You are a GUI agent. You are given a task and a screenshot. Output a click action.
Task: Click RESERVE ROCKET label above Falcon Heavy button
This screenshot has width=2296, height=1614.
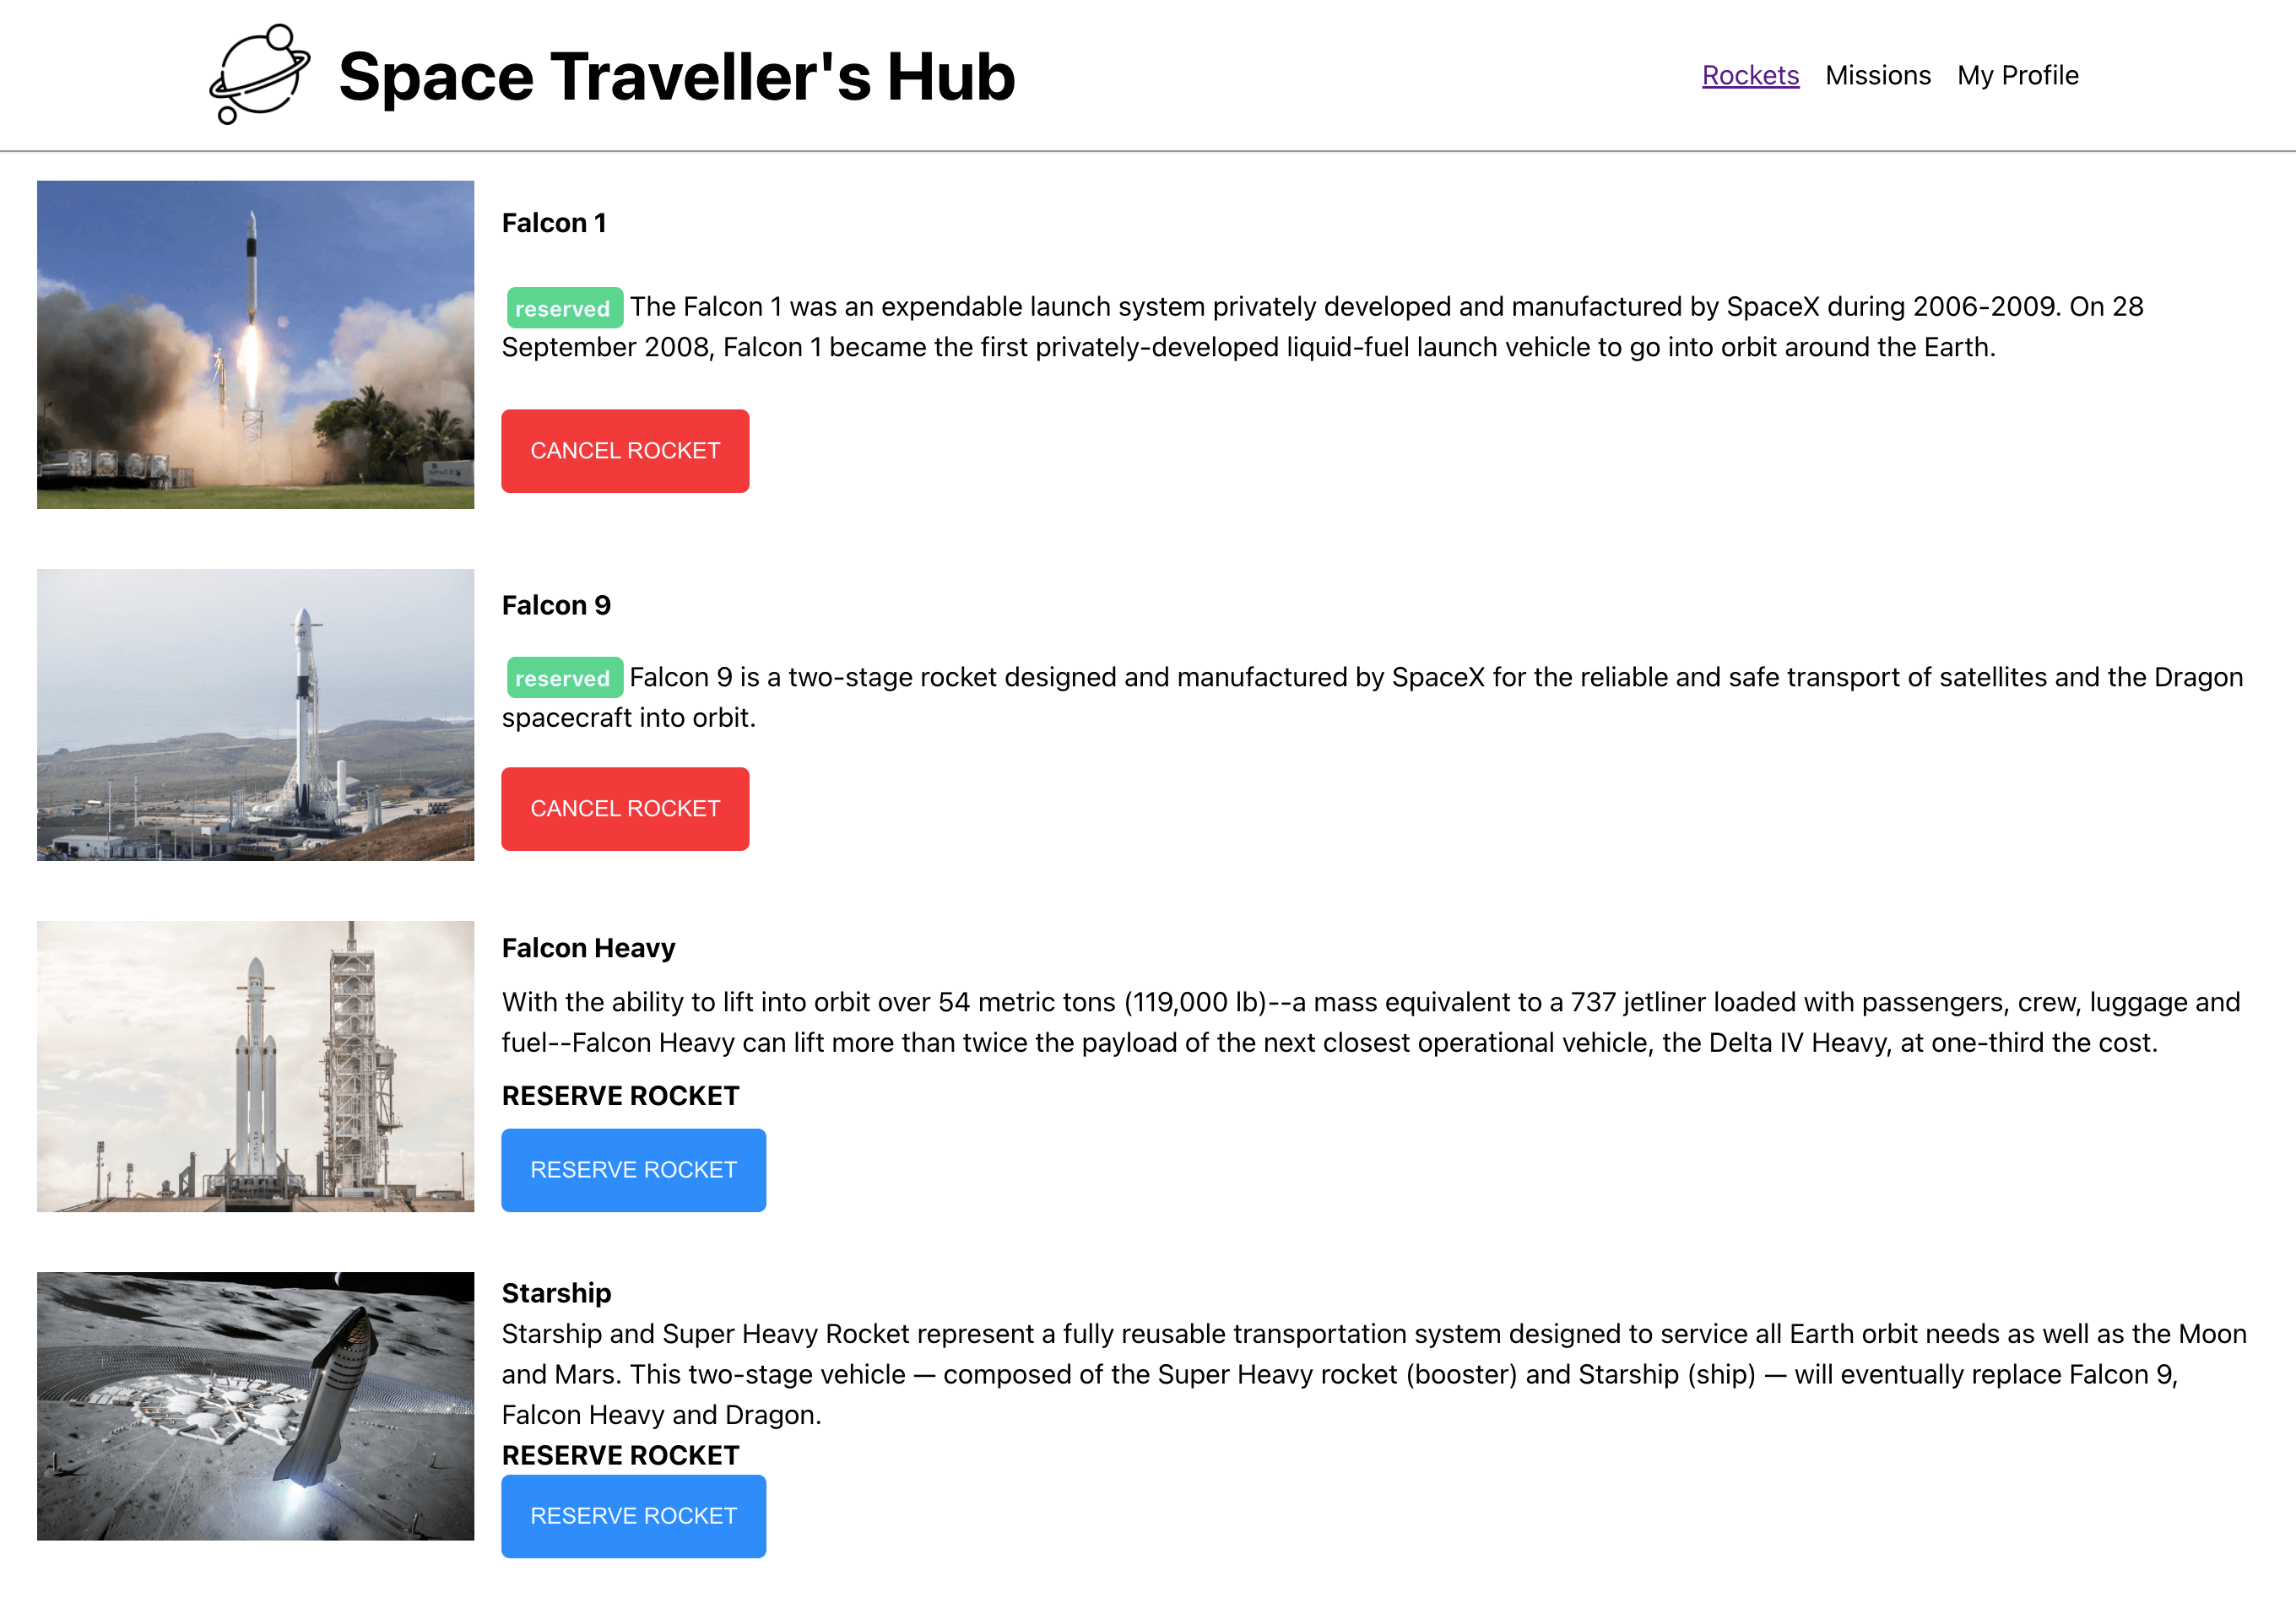[620, 1095]
